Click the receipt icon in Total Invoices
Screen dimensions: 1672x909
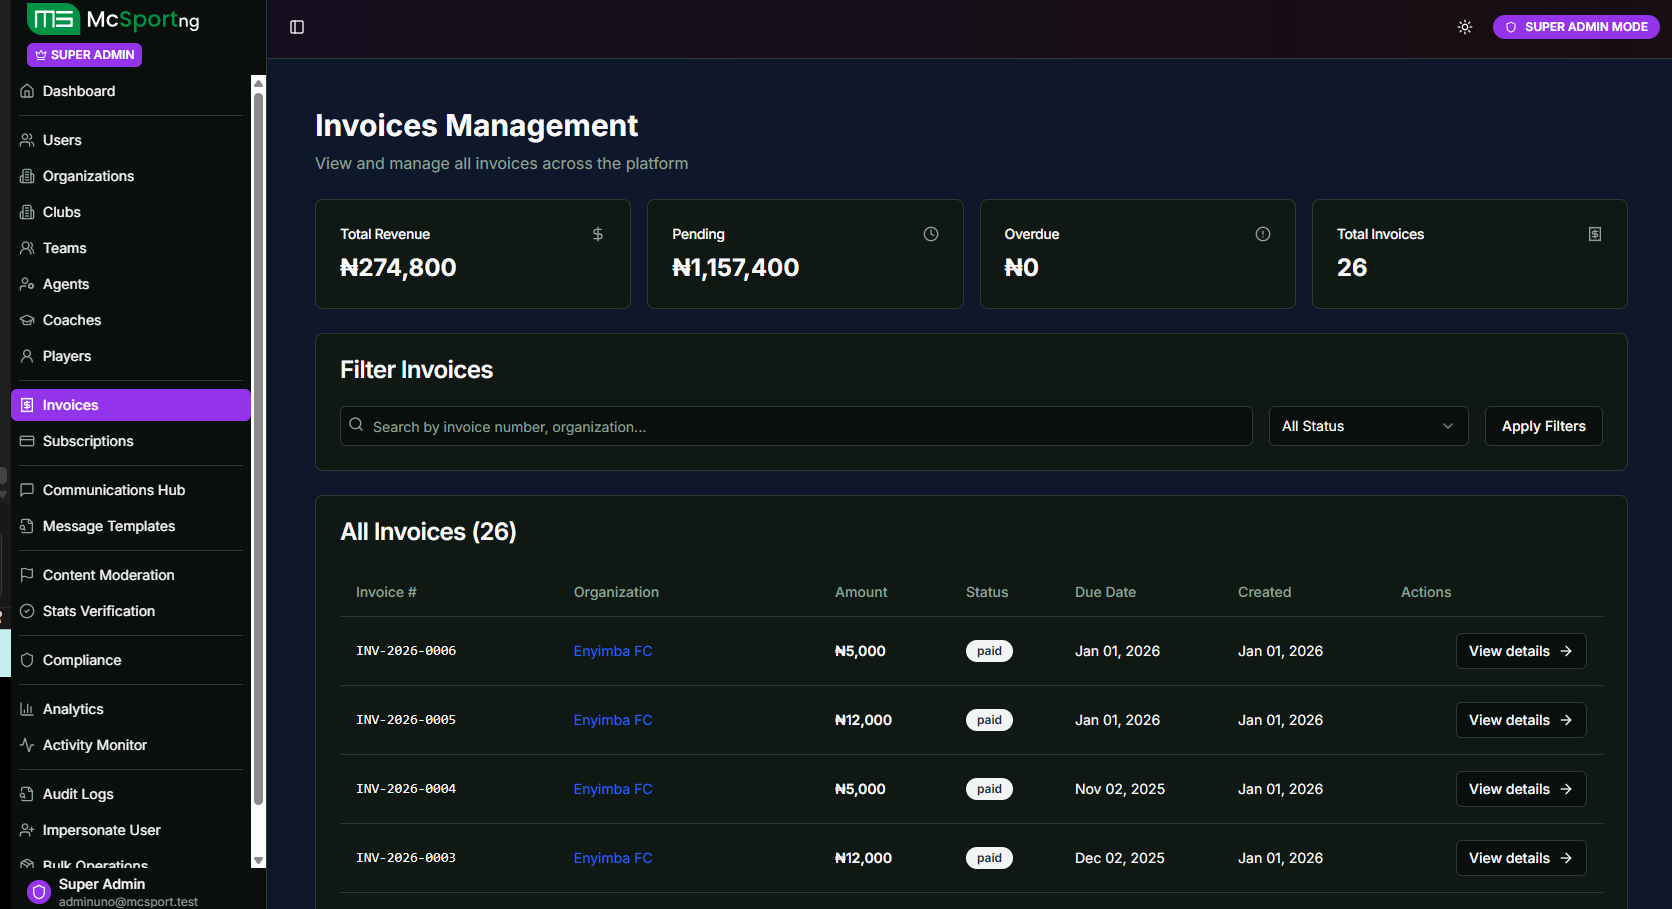point(1595,234)
